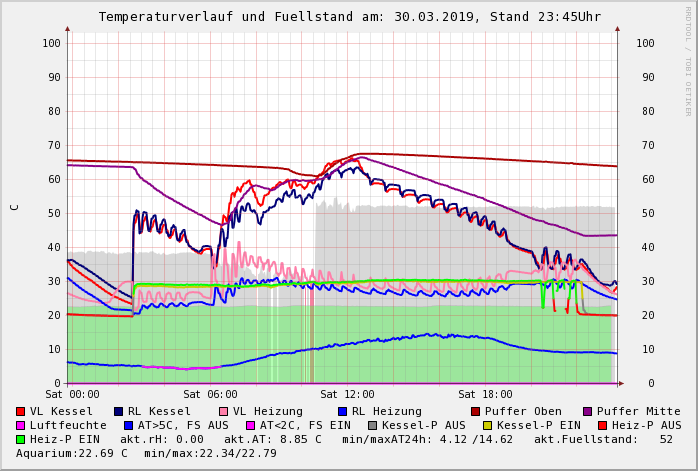Click the Aquarium temperature readout text

pyautogui.click(x=72, y=453)
